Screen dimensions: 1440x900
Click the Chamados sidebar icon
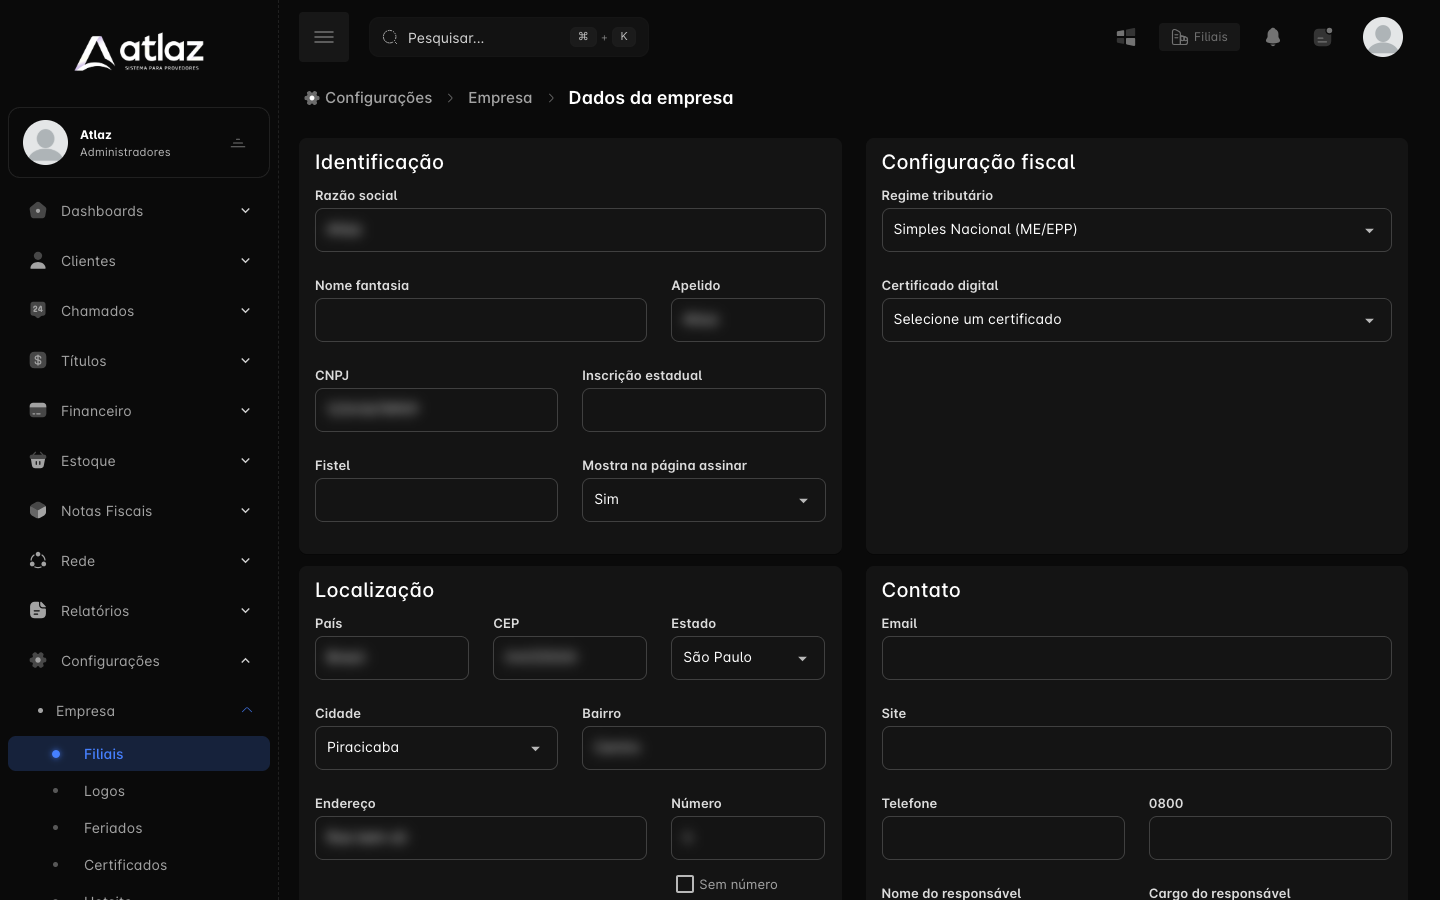[38, 310]
